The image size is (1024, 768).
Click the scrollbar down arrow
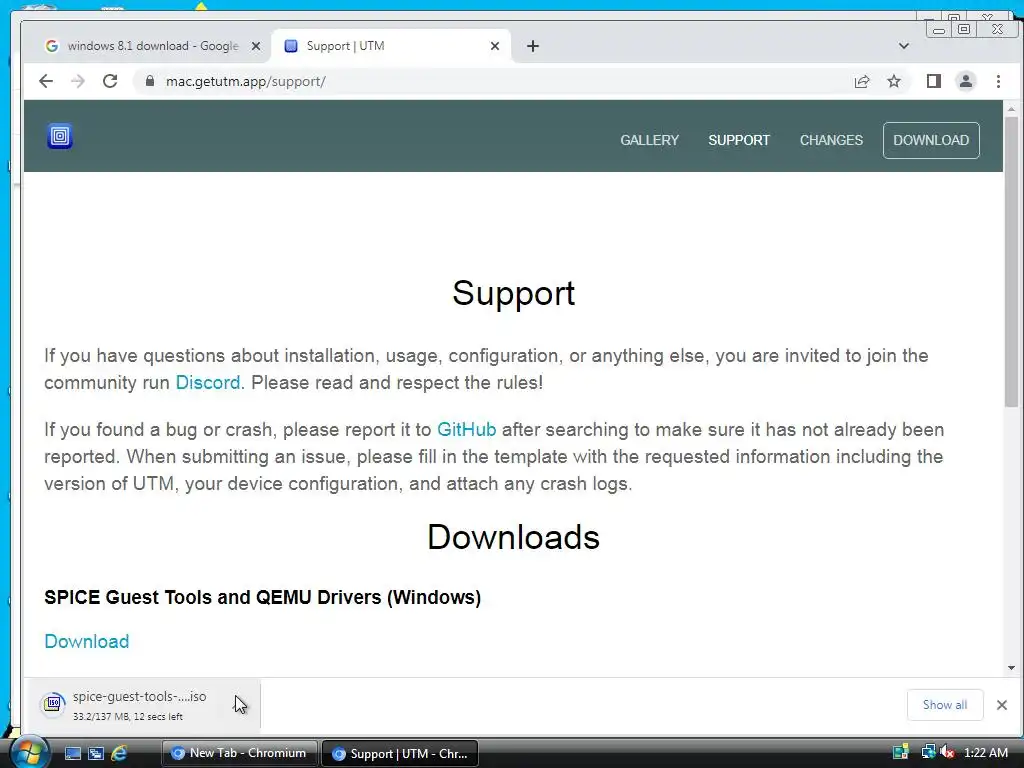pos(1011,667)
